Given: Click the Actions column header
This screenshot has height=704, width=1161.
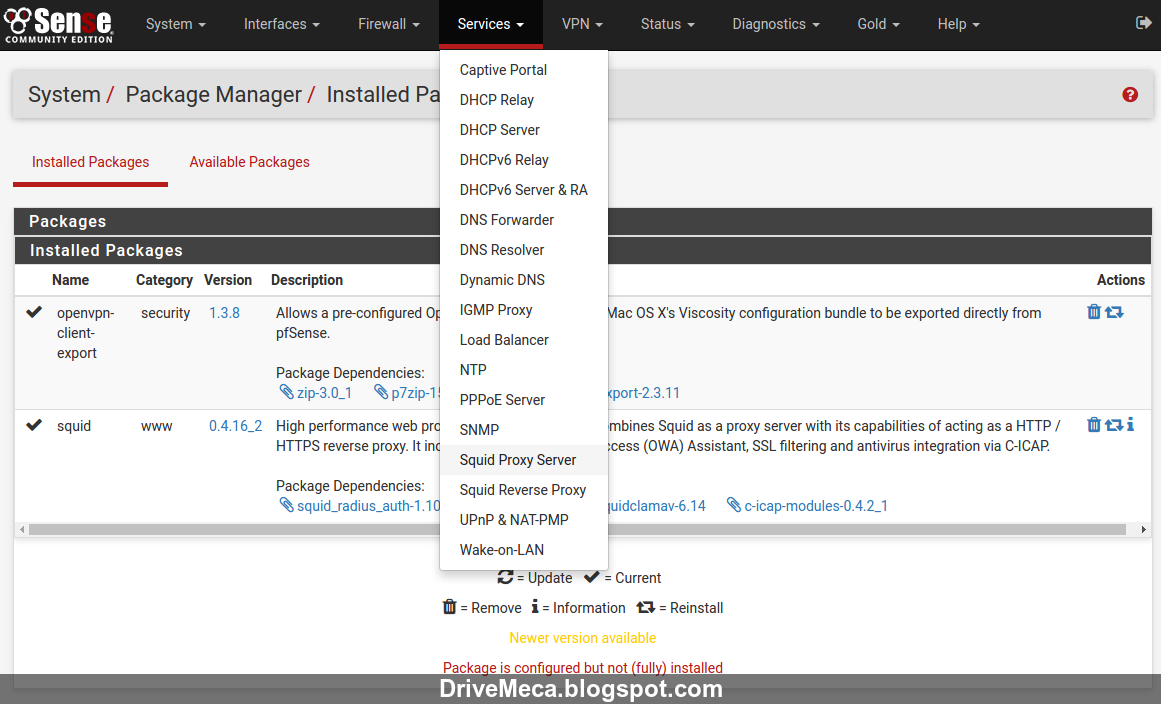Looking at the screenshot, I should (x=1120, y=280).
